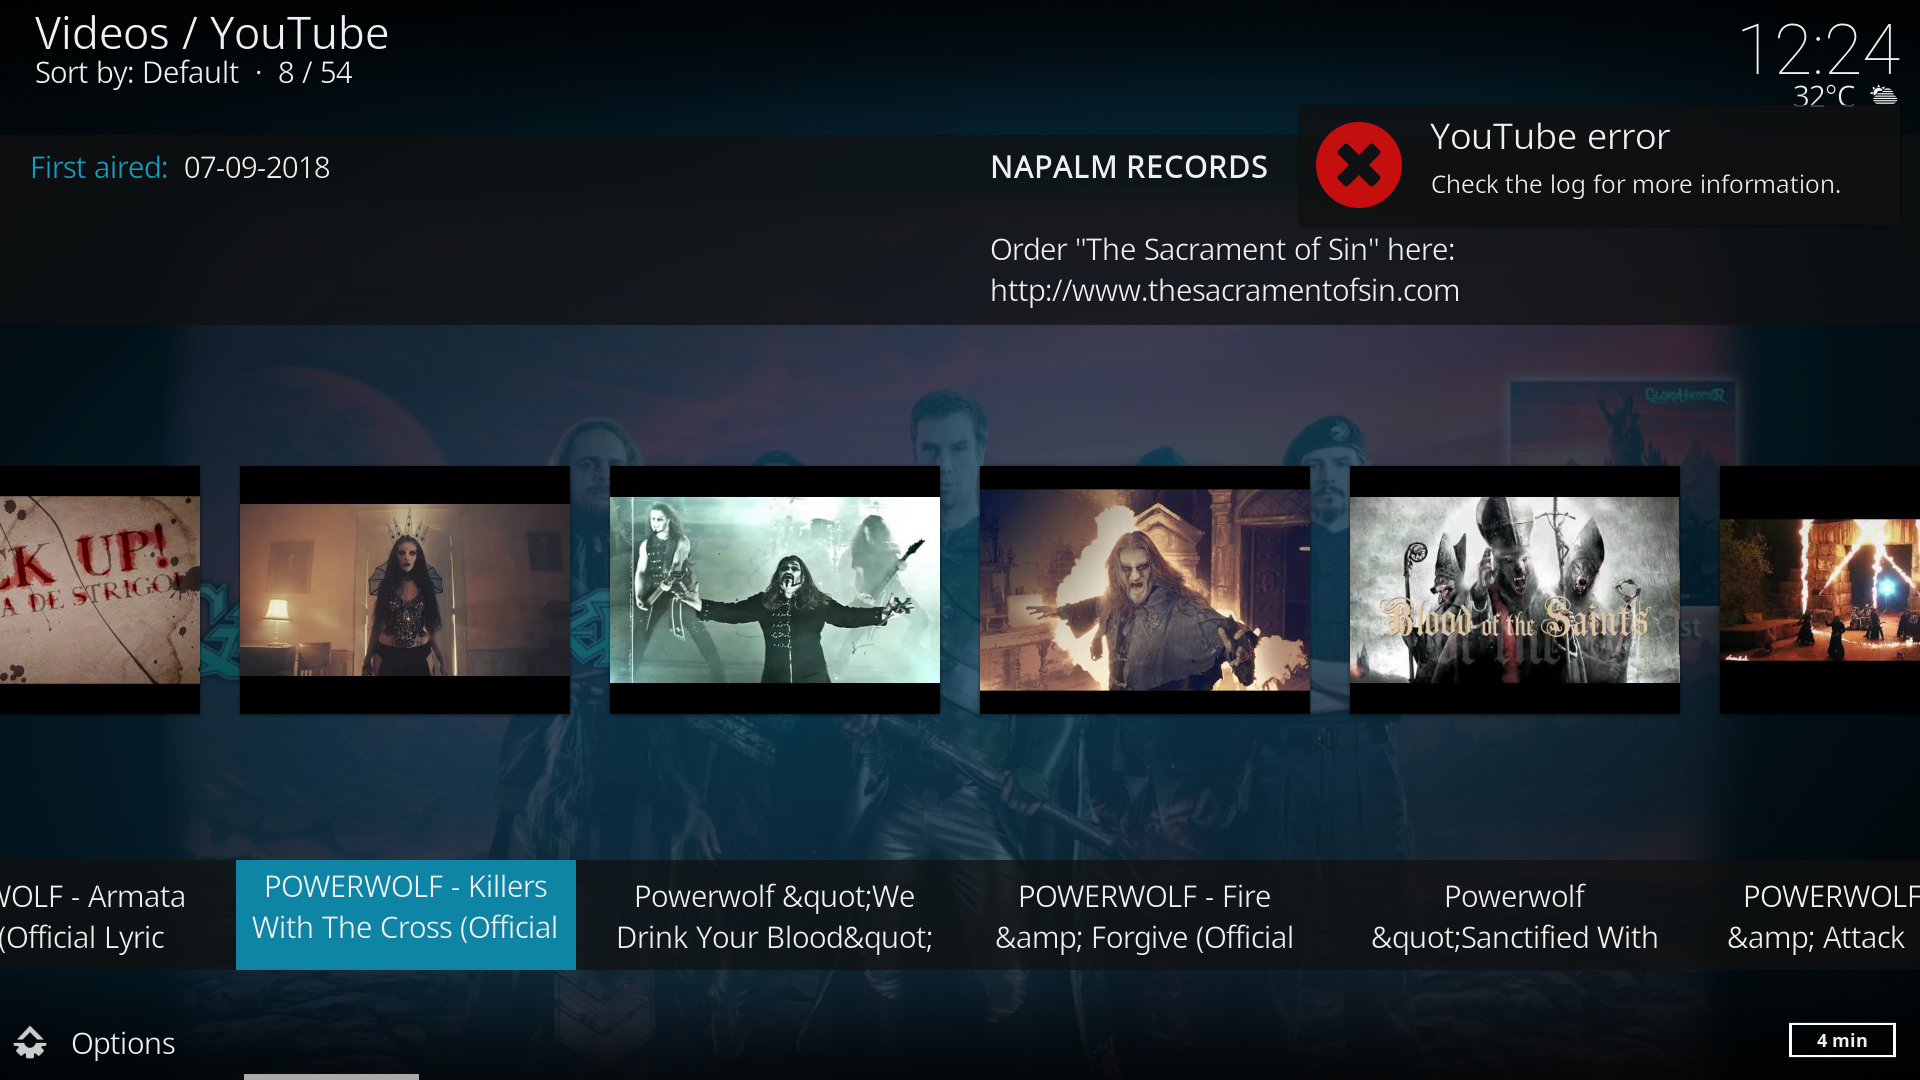
Task: Click the 4 min duration badge
Action: (1841, 1040)
